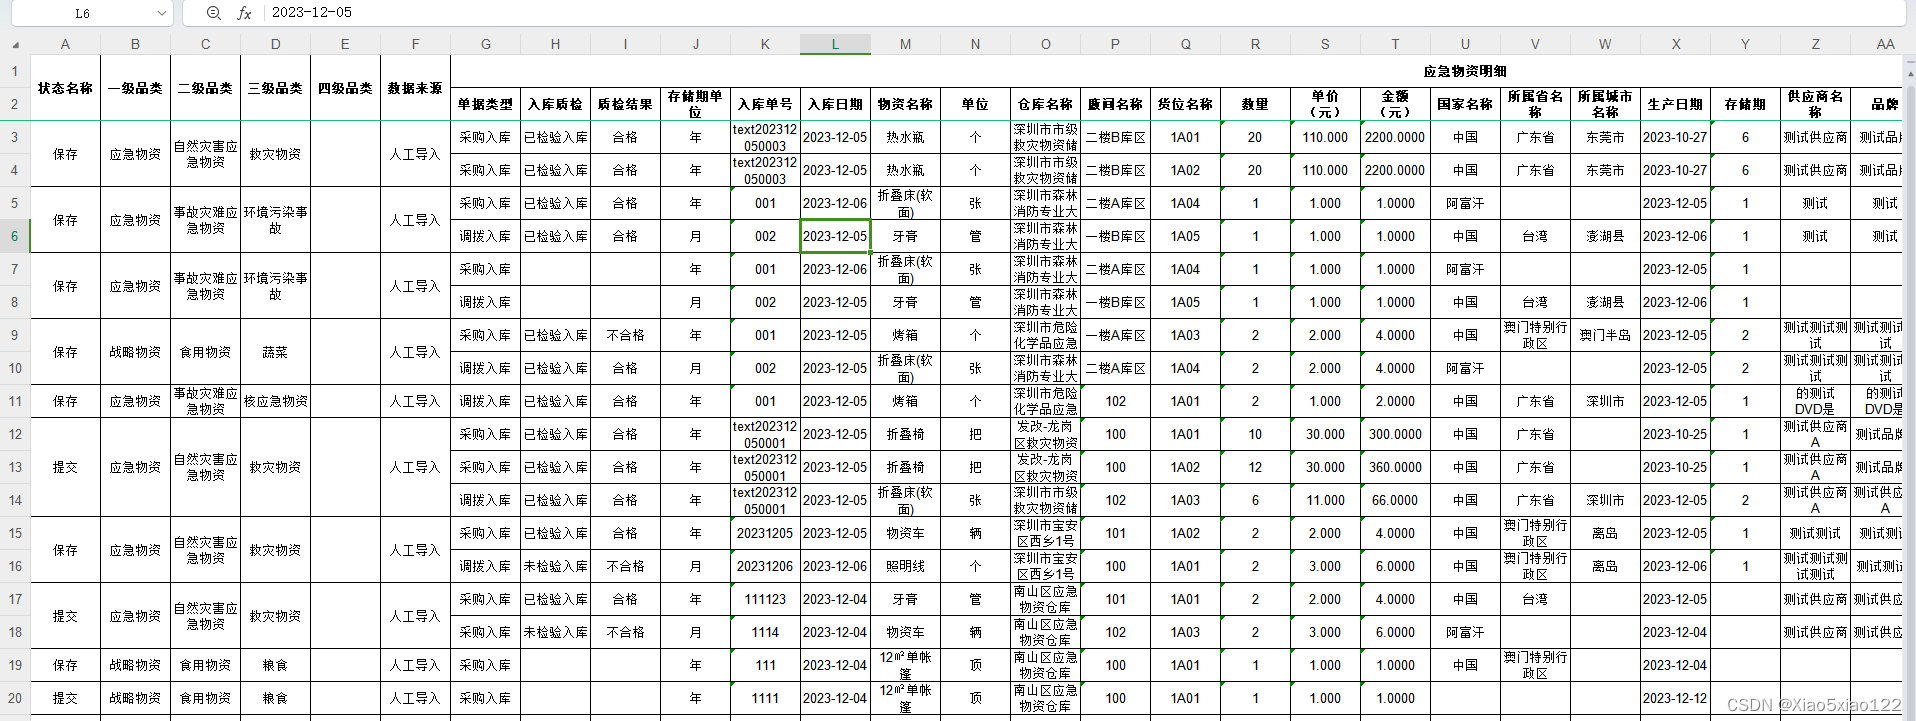Click the 应急物资明细 merged title cell

click(1464, 71)
